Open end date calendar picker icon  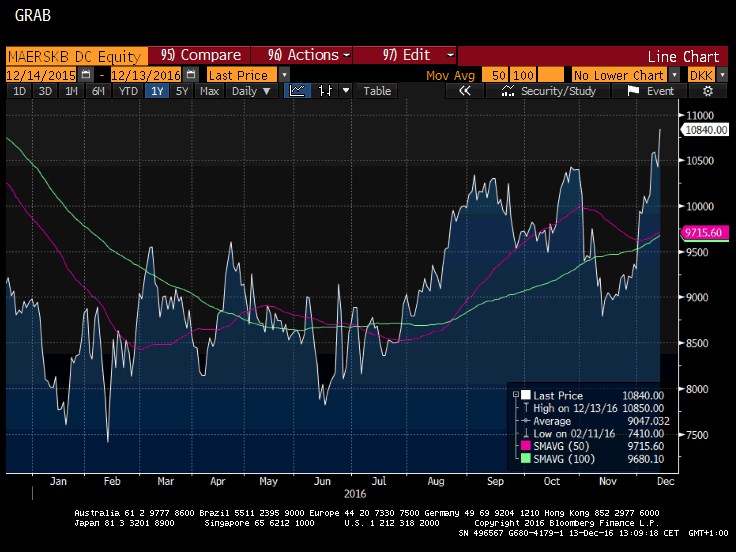(x=191, y=75)
